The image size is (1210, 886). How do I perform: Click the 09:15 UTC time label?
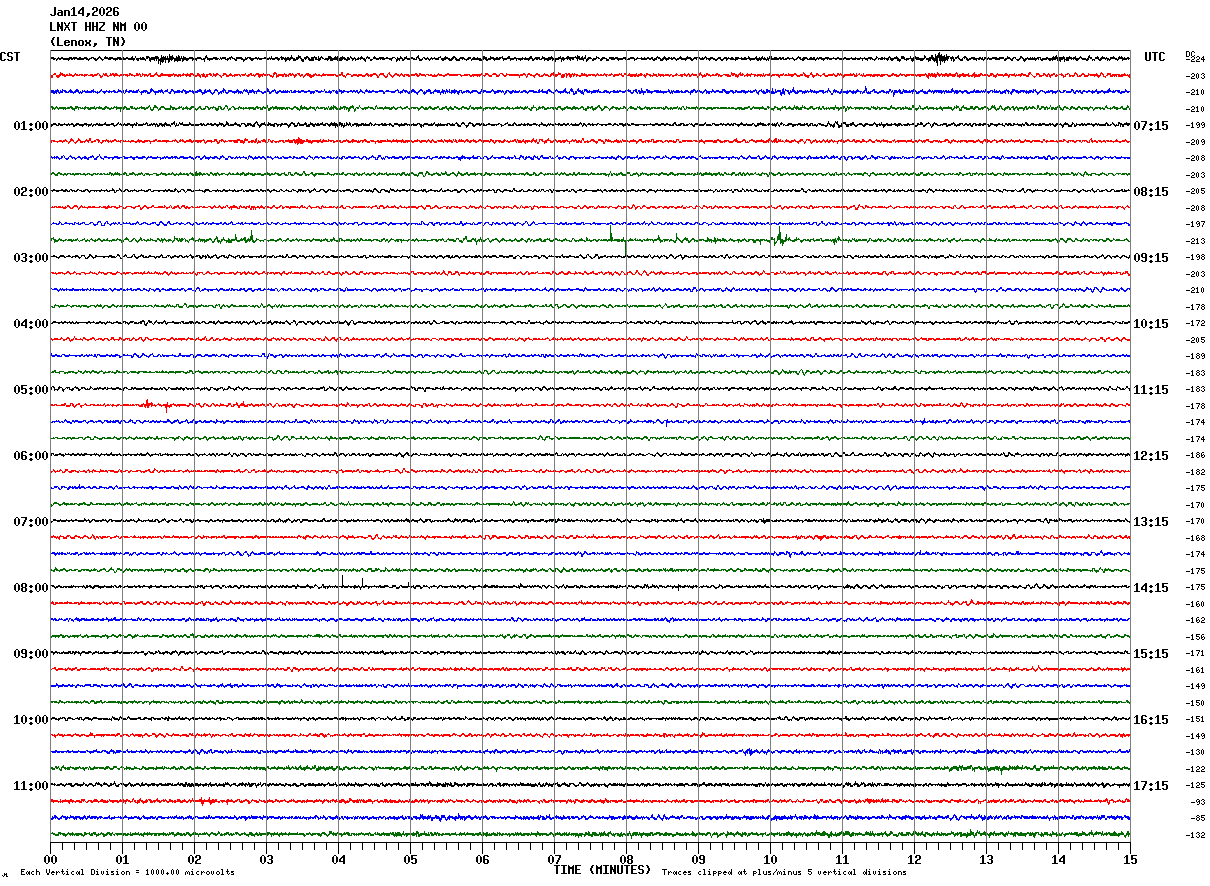click(1150, 258)
